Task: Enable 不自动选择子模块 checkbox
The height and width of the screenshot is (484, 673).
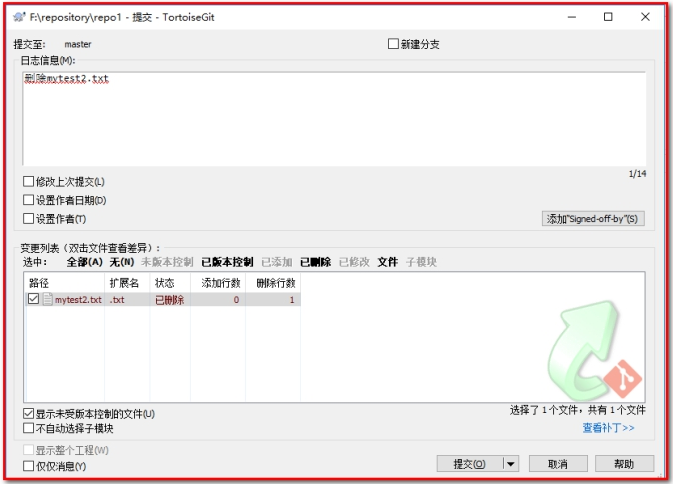Action: pyautogui.click(x=28, y=428)
